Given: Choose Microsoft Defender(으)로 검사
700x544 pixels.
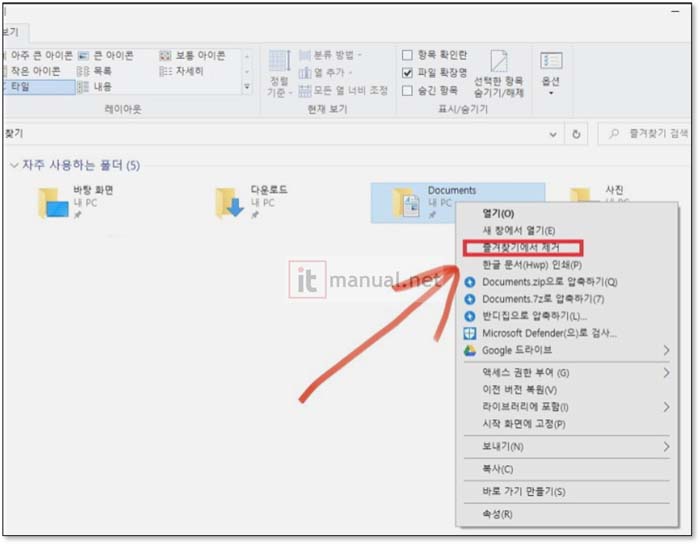Looking at the screenshot, I should (x=549, y=333).
